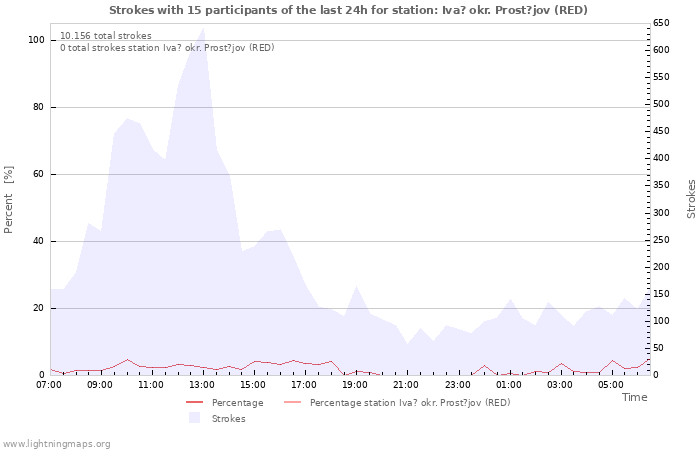Click the Percent [%] left axis title
700x450 pixels.
[x=9, y=199]
